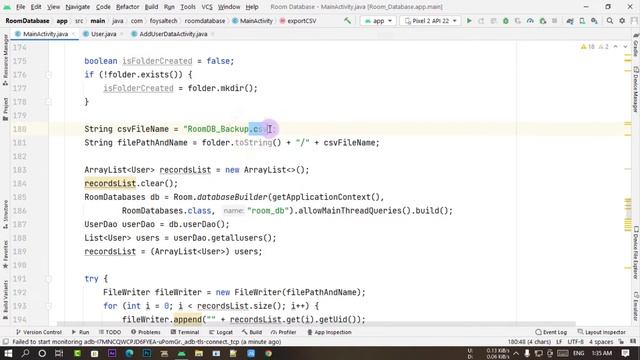
Task: Open the Windows Start menu
Action: tap(8, 353)
